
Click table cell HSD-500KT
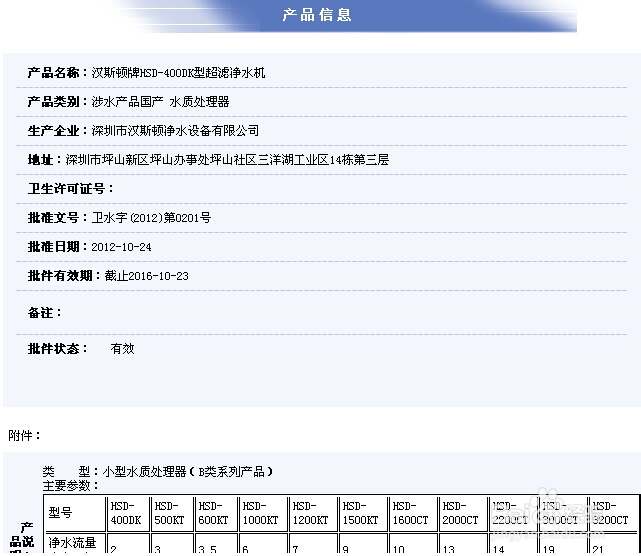click(172, 513)
